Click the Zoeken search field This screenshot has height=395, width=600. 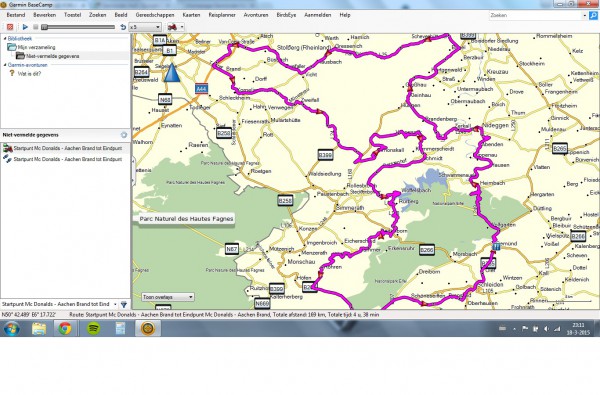(x=536, y=15)
